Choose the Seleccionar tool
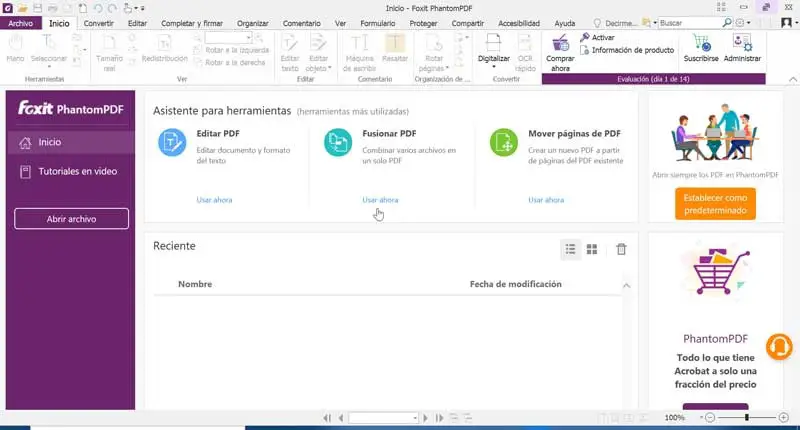The width and height of the screenshot is (800, 430). [x=48, y=50]
